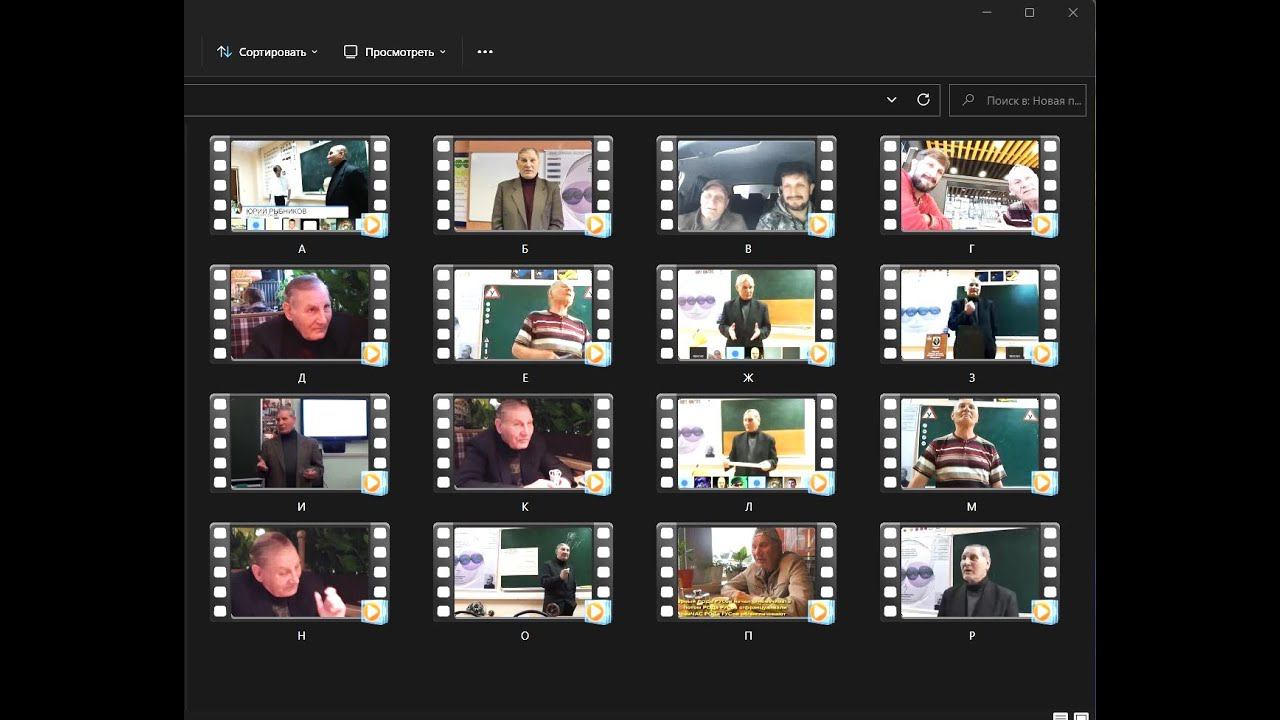Select the video thumbnail of file О
1280x720 pixels.
523,573
